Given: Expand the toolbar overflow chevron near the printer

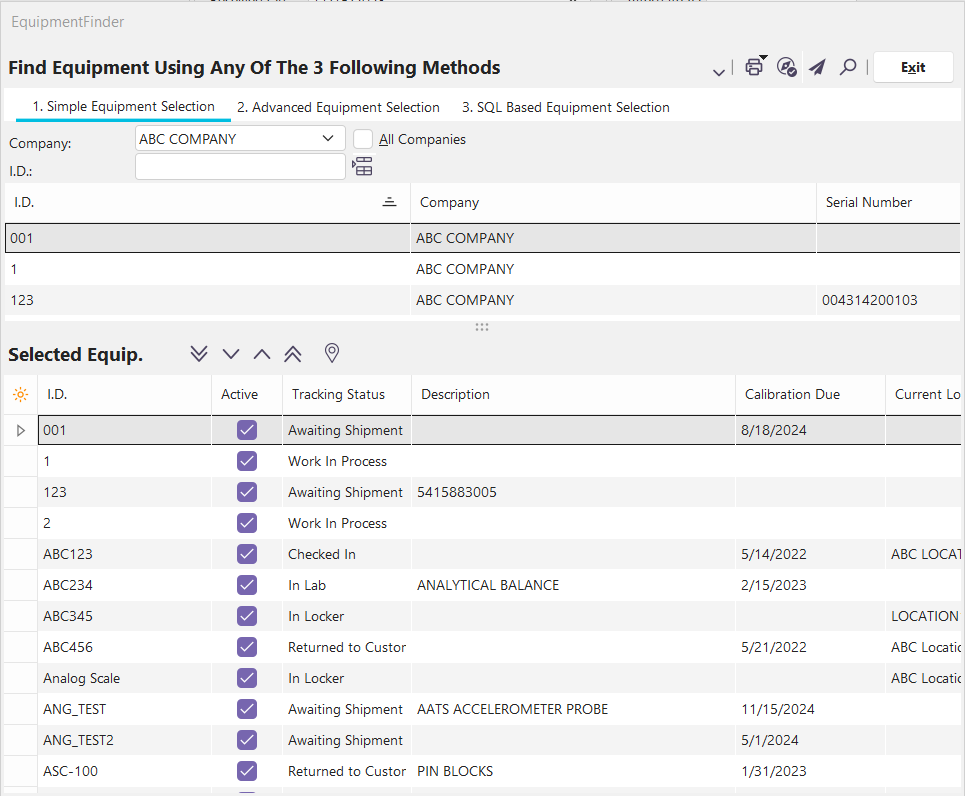Looking at the screenshot, I should pyautogui.click(x=718, y=72).
